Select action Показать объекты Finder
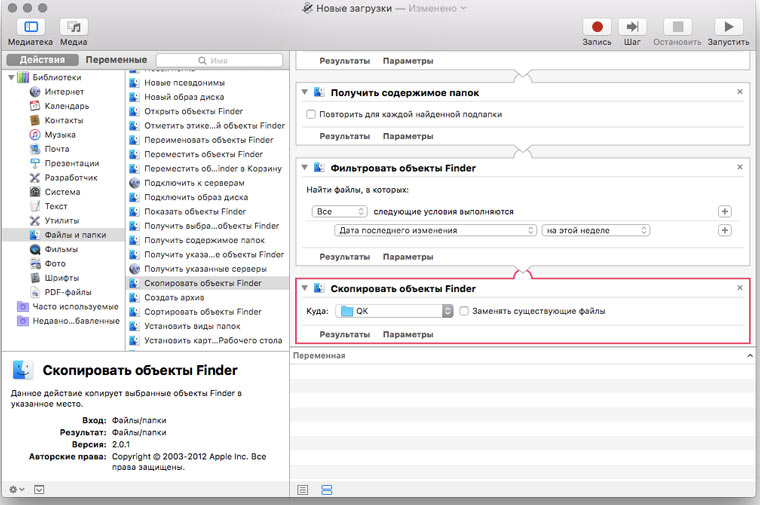 pos(195,211)
